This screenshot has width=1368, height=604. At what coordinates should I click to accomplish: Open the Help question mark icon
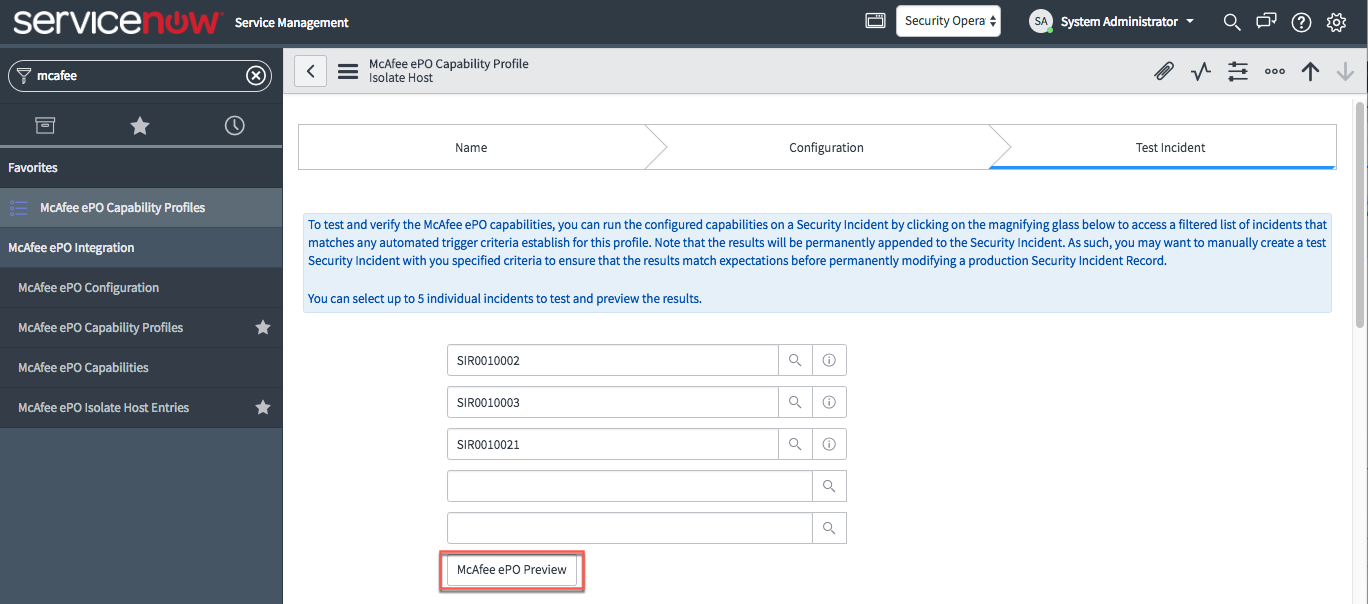(1301, 22)
